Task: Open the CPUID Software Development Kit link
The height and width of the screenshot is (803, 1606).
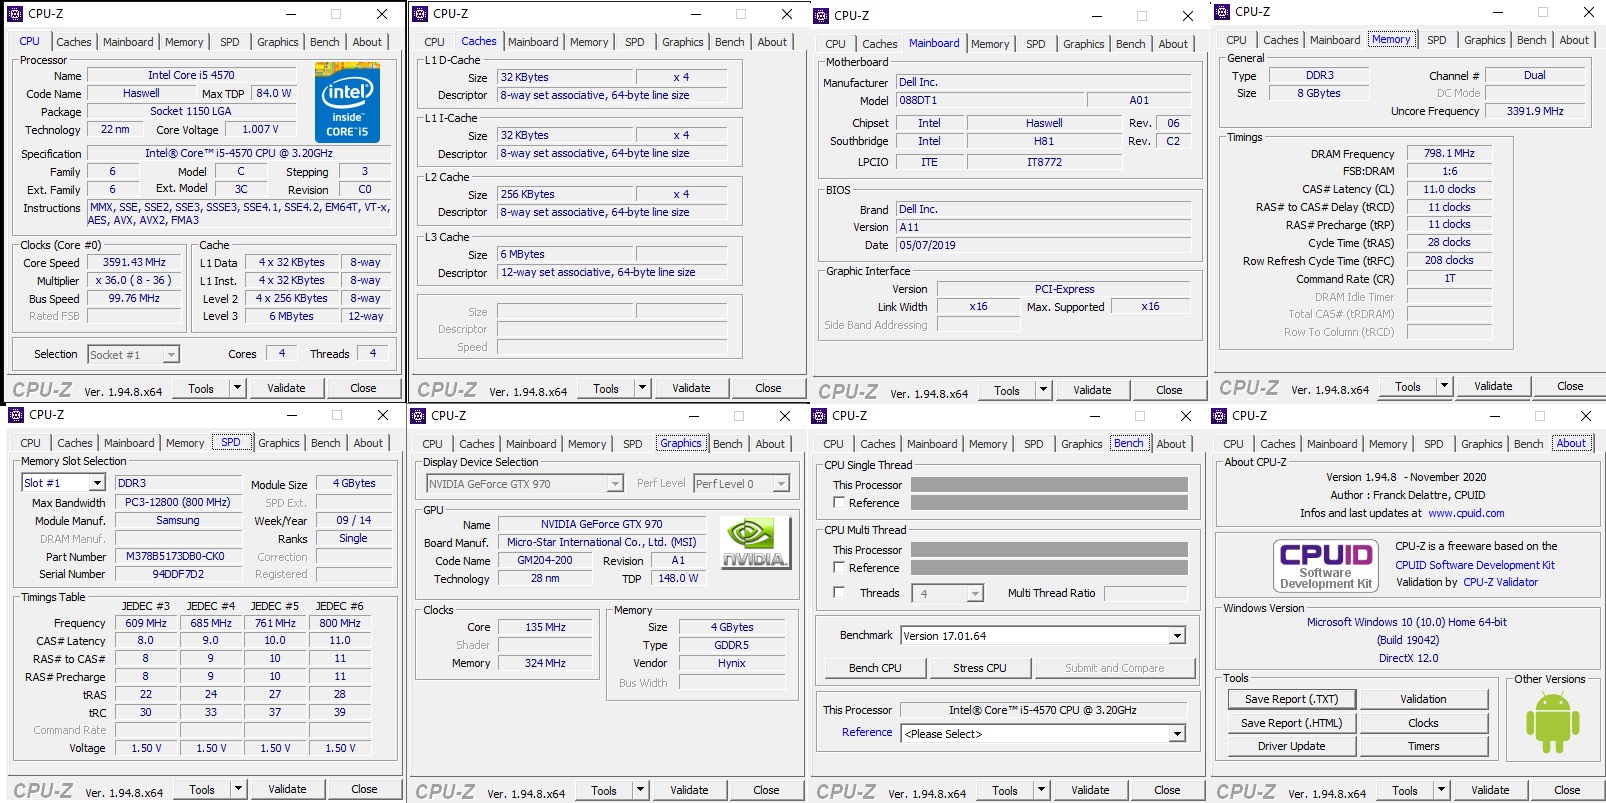Action: click(1475, 565)
